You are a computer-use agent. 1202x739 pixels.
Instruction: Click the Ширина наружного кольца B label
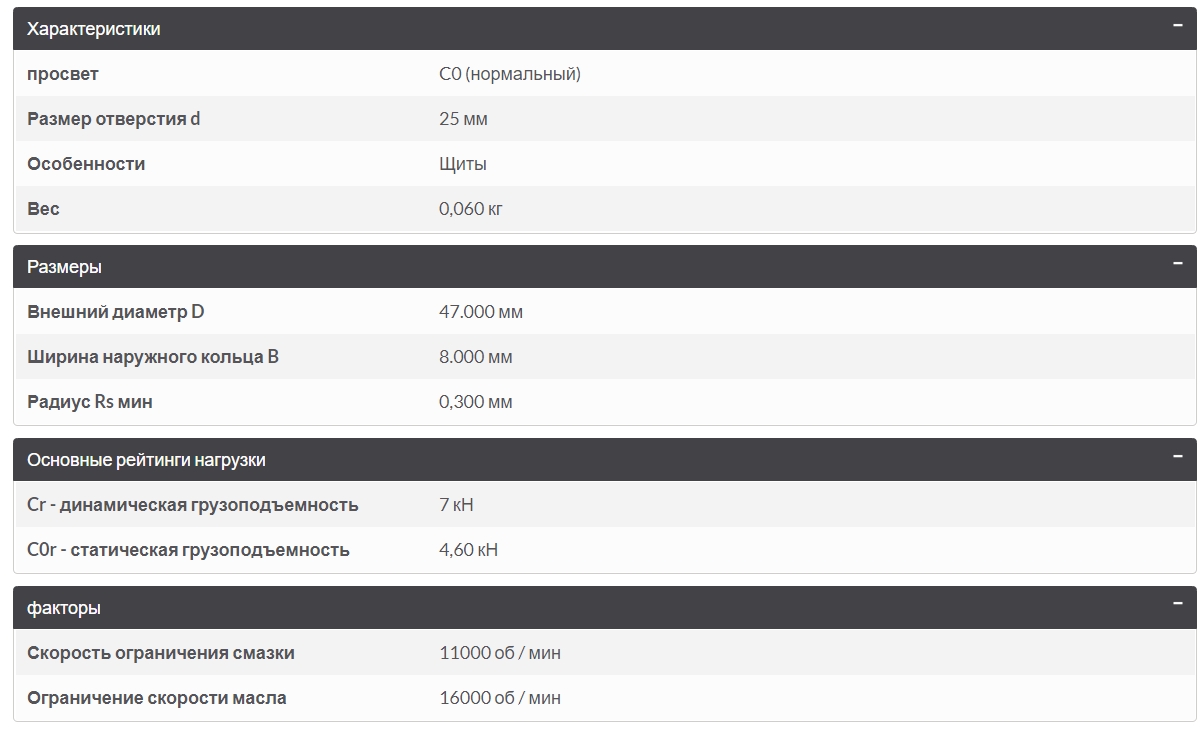point(153,357)
